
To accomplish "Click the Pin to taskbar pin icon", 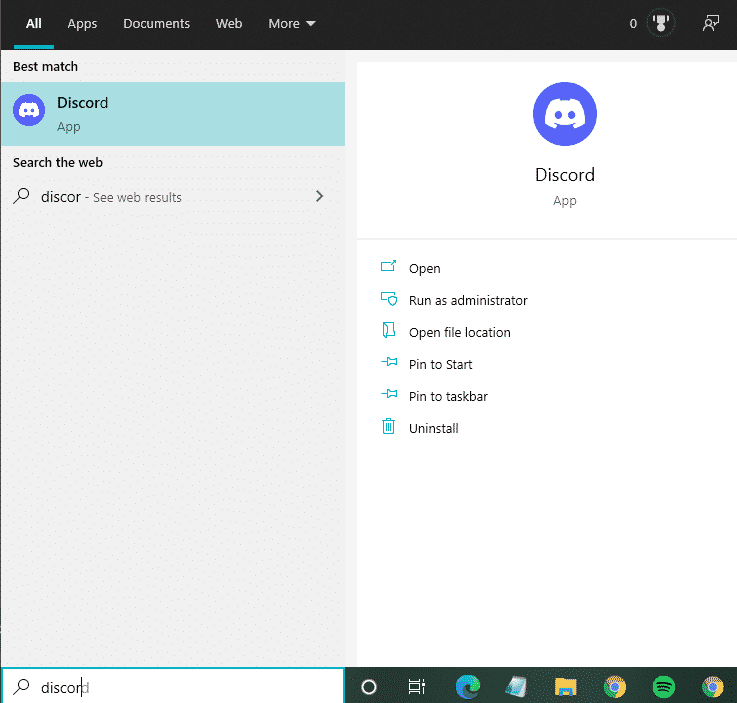I will pyautogui.click(x=389, y=394).
